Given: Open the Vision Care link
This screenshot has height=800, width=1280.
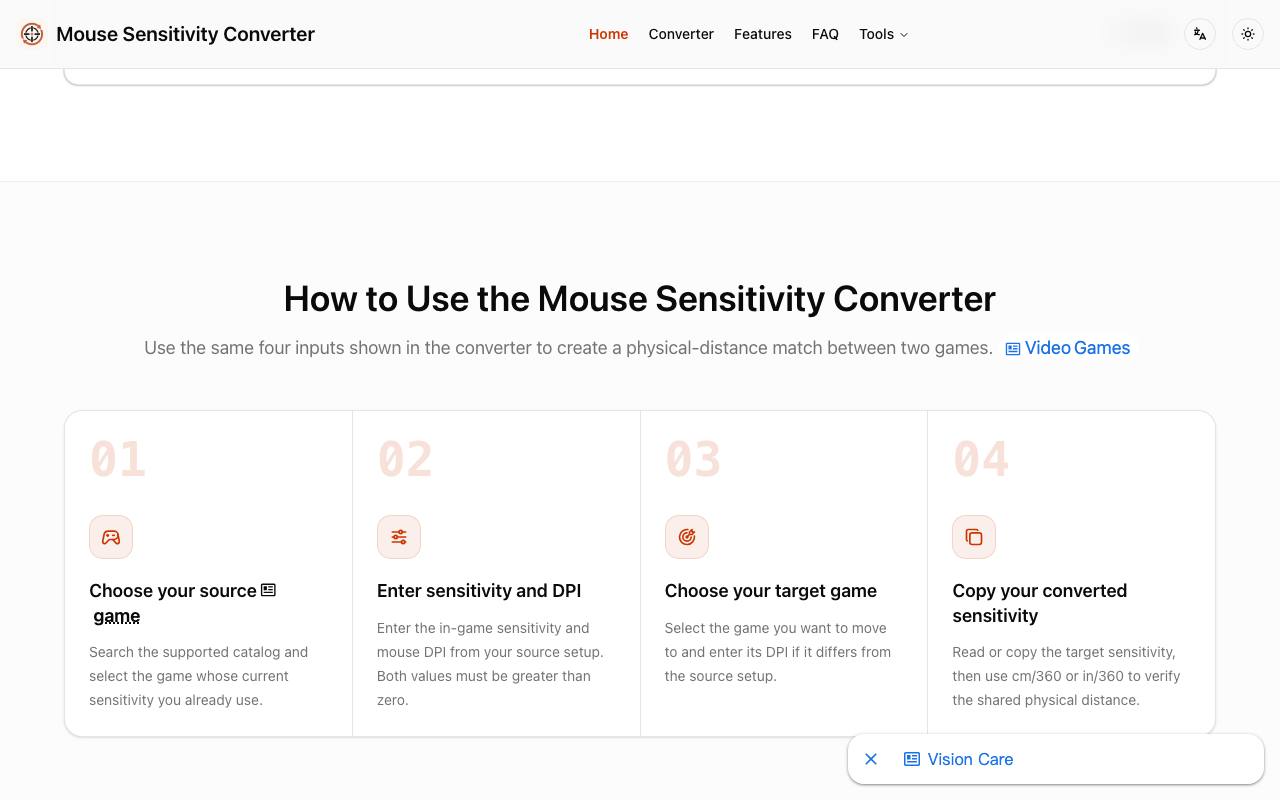Looking at the screenshot, I should [970, 759].
